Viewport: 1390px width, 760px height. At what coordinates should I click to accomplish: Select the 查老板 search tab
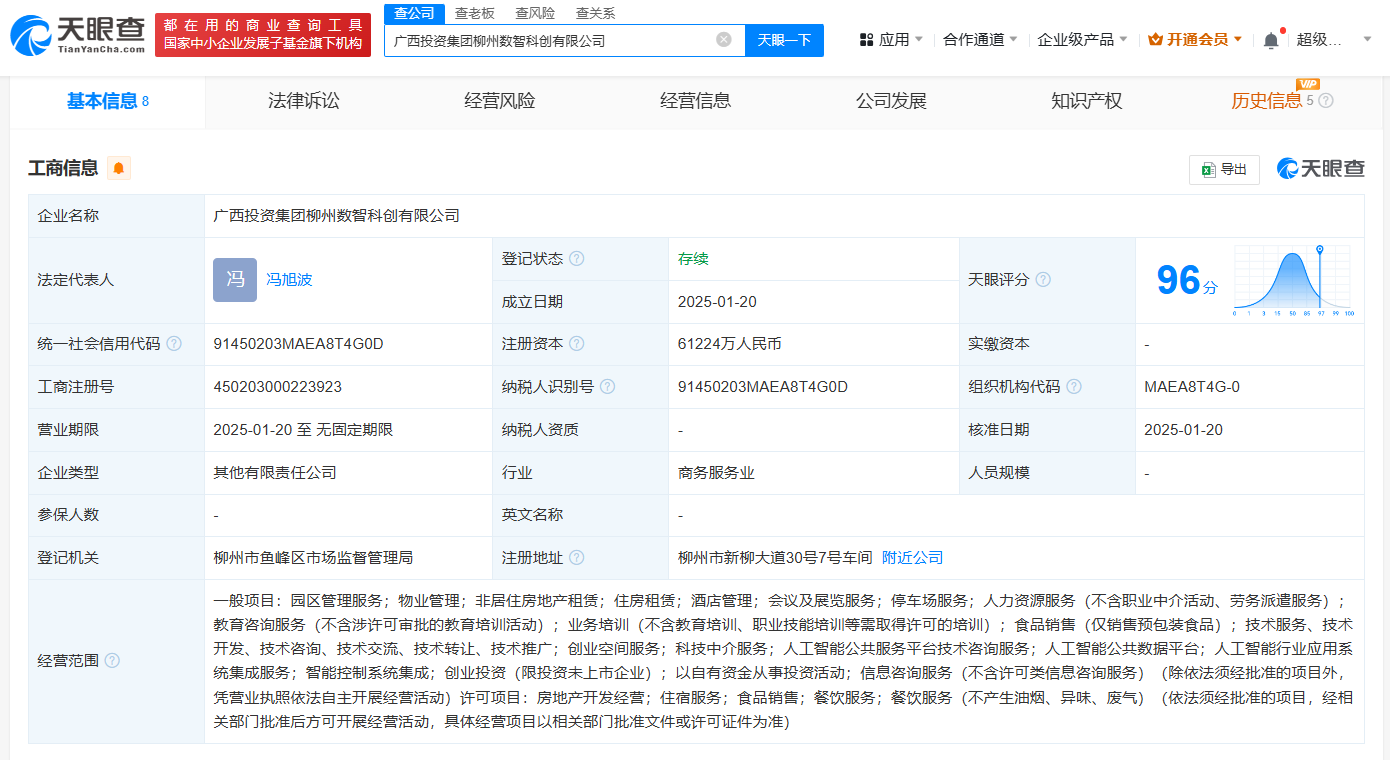pos(474,13)
